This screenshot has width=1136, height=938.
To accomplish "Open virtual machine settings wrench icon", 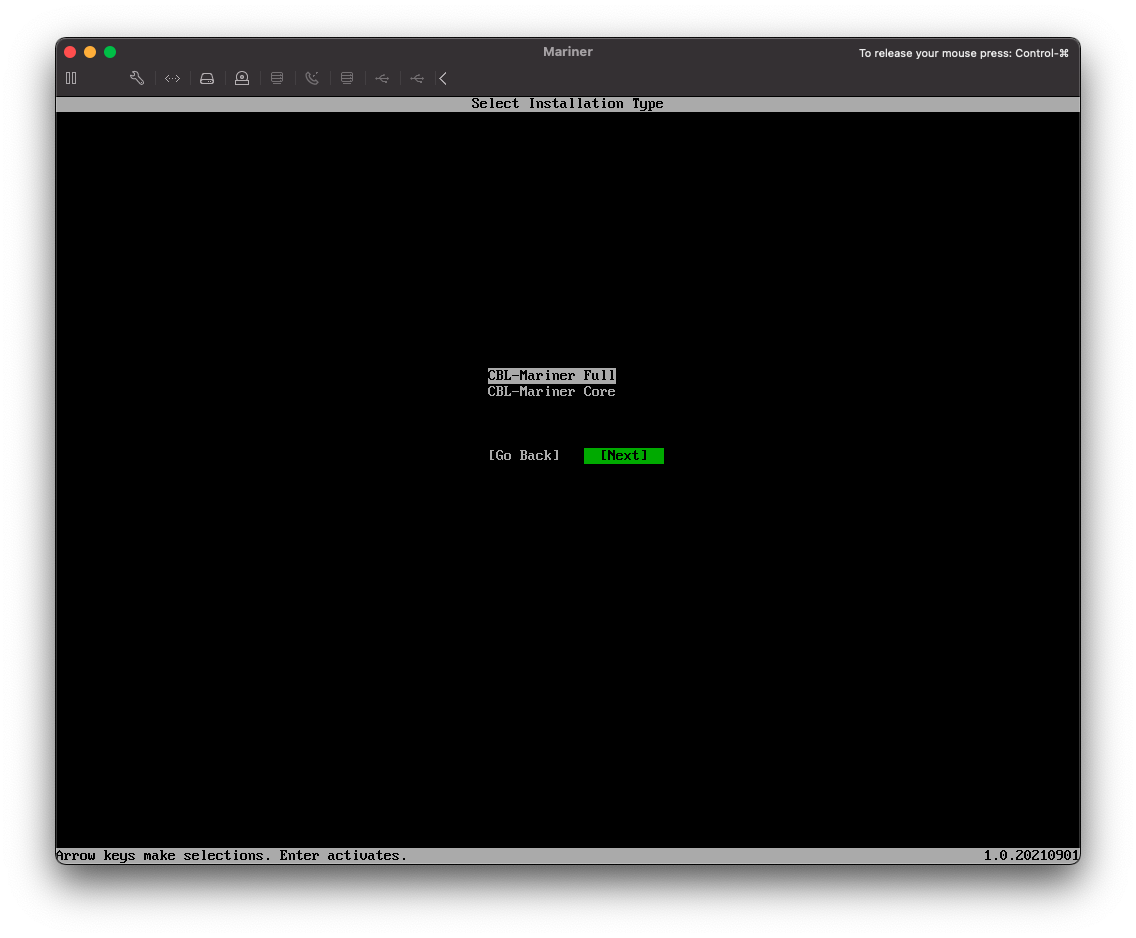I will coord(137,78).
